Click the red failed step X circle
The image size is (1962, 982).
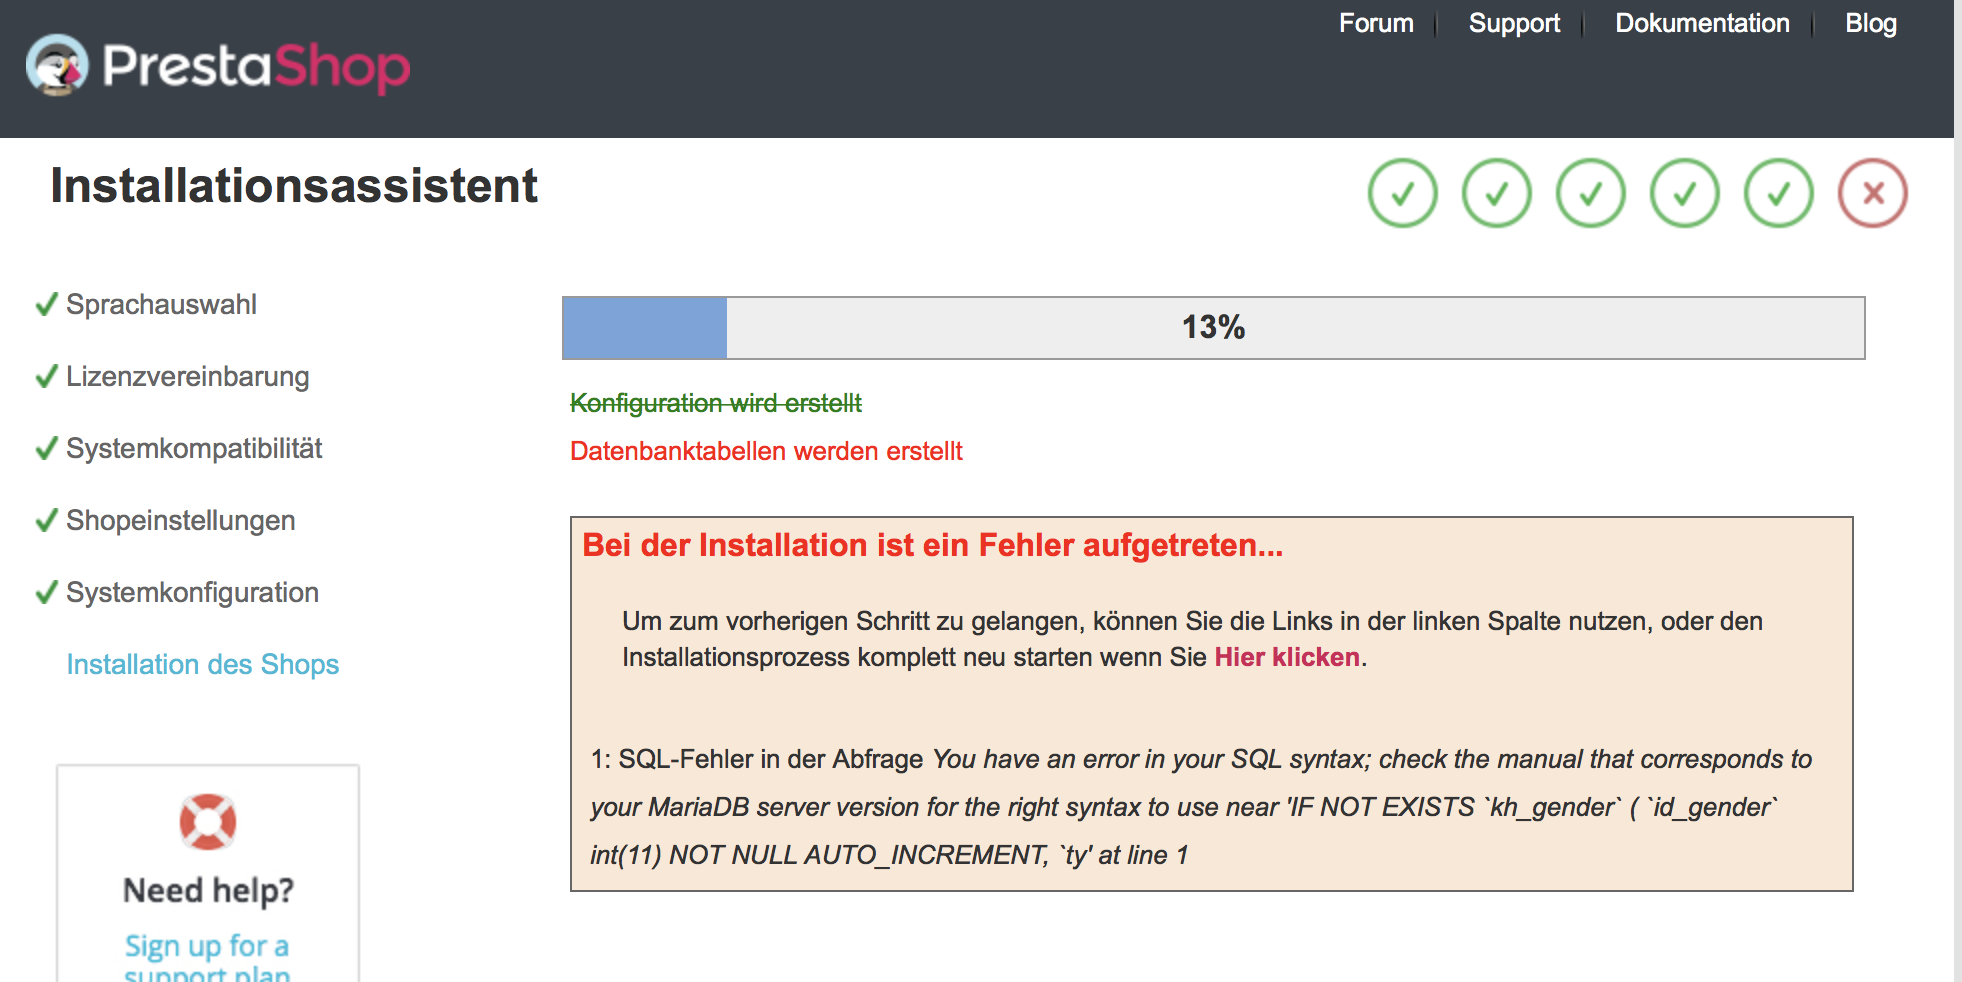click(x=1872, y=193)
